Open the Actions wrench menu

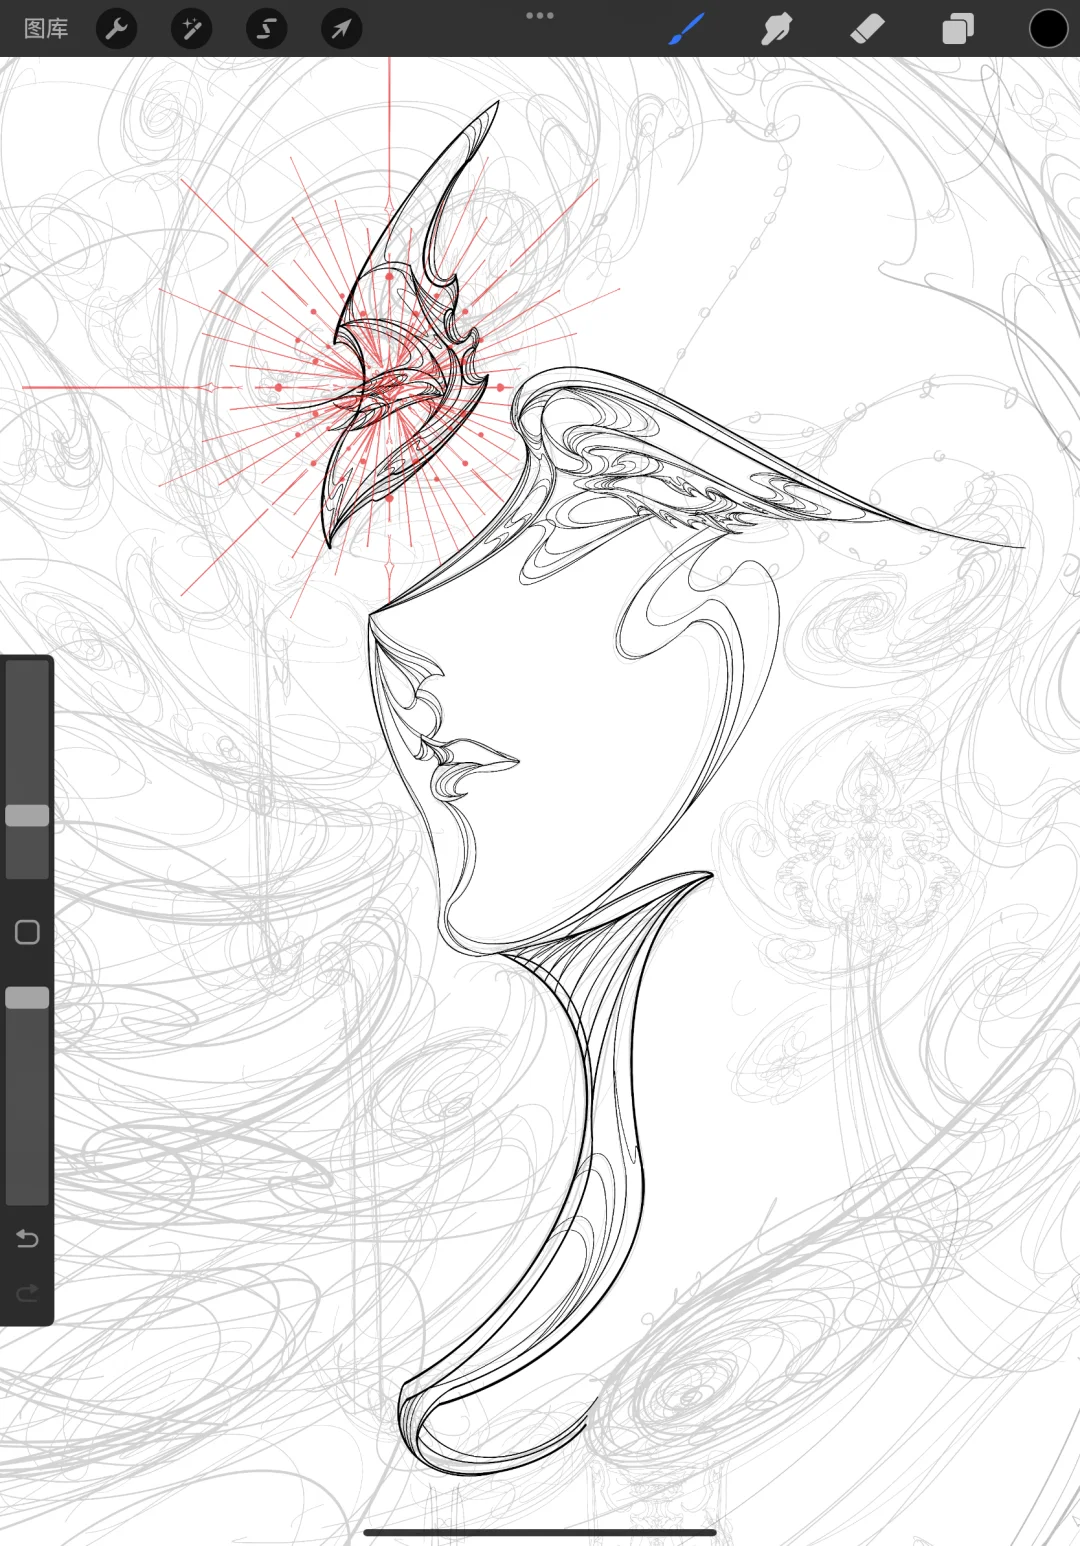point(117,29)
